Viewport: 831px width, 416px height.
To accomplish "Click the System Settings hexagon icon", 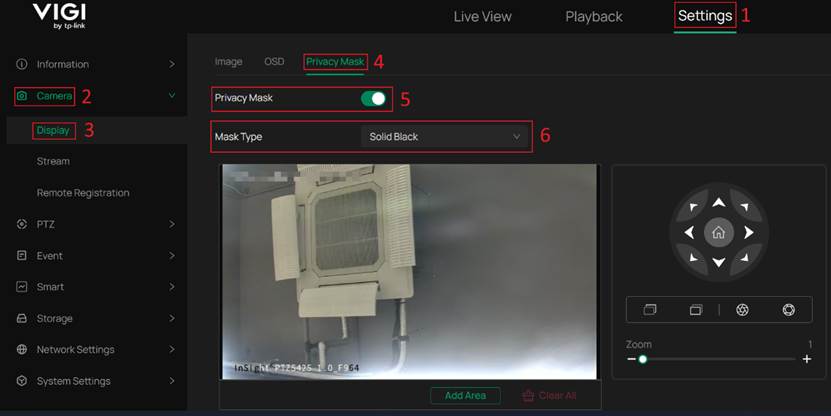I will pyautogui.click(x=22, y=381).
